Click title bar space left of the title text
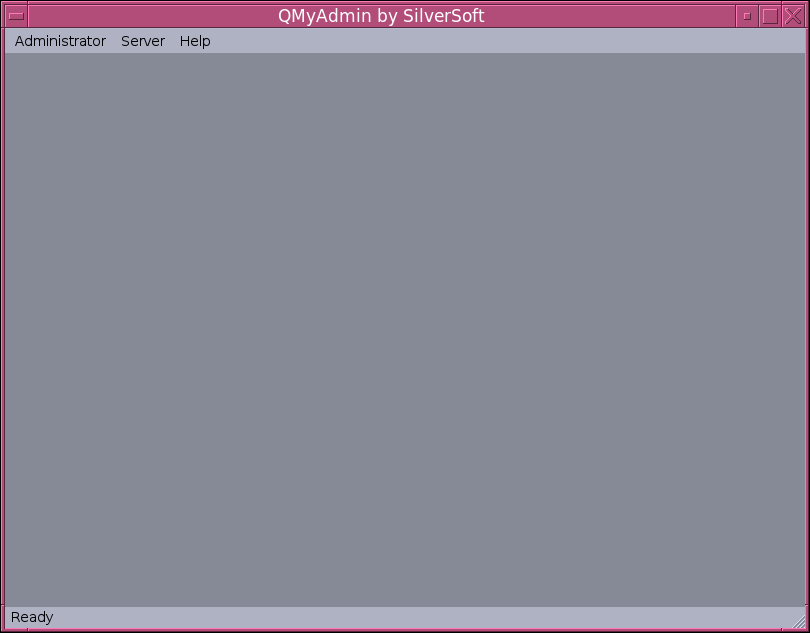 (150, 16)
